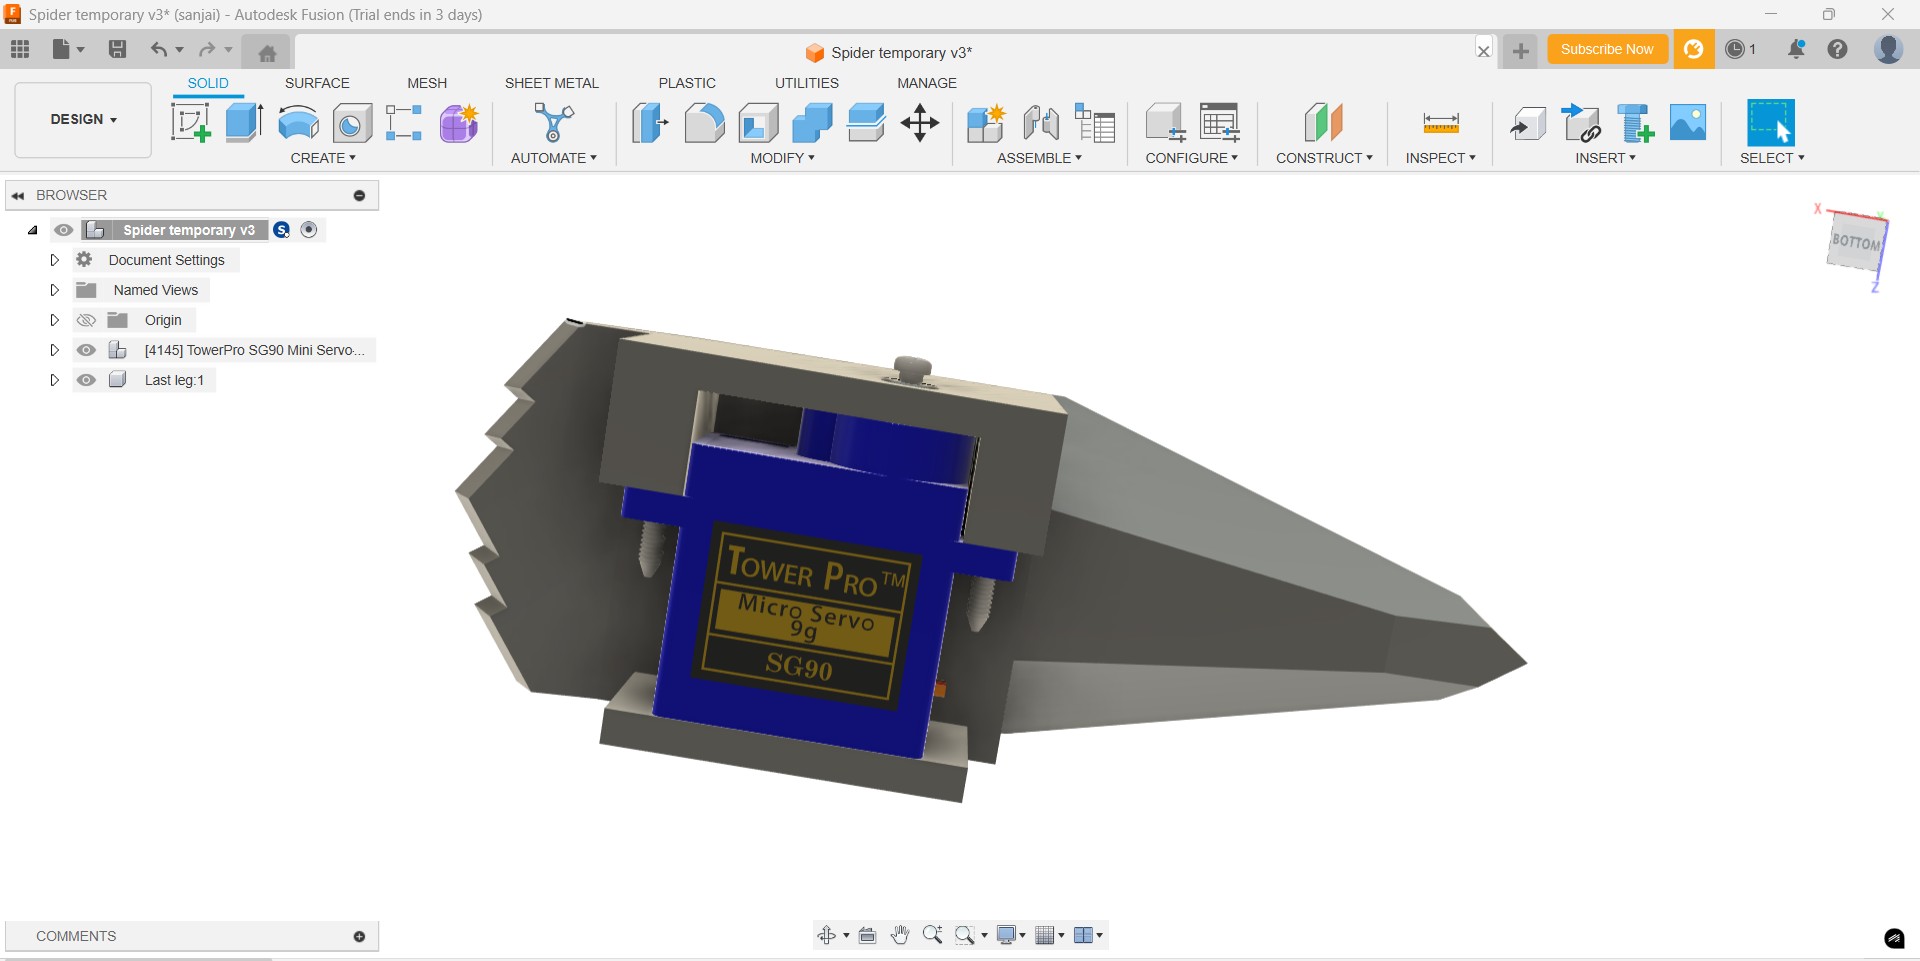This screenshot has height=961, width=1920.
Task: Hide the TowerPro SG90 Mini Servo component
Action: click(x=86, y=350)
